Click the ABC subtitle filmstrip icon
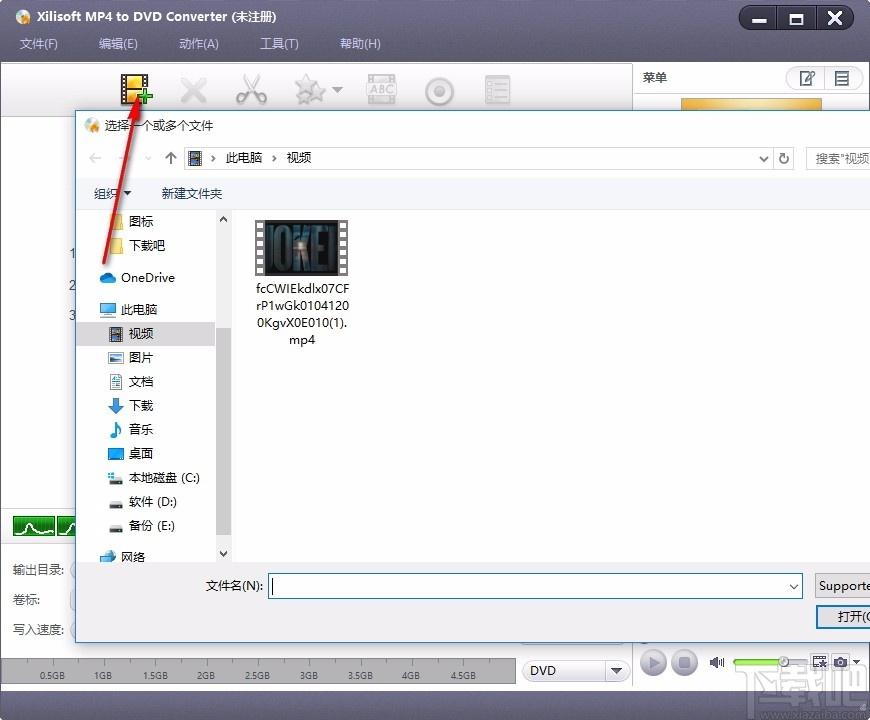870x720 pixels. point(382,89)
